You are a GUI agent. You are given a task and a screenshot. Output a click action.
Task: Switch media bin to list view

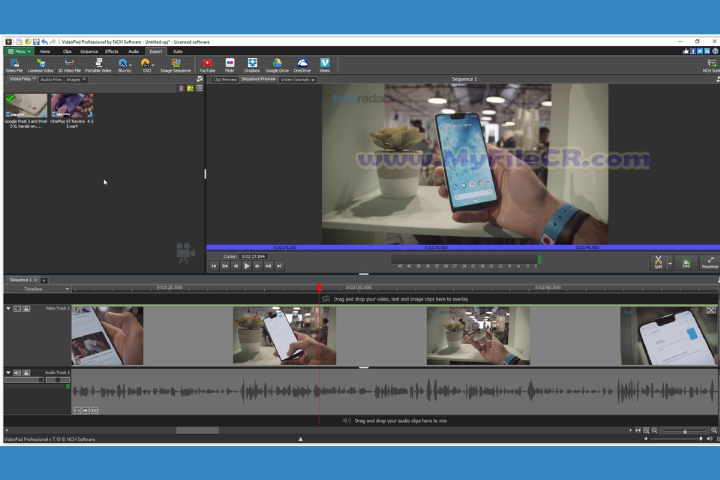click(x=199, y=88)
